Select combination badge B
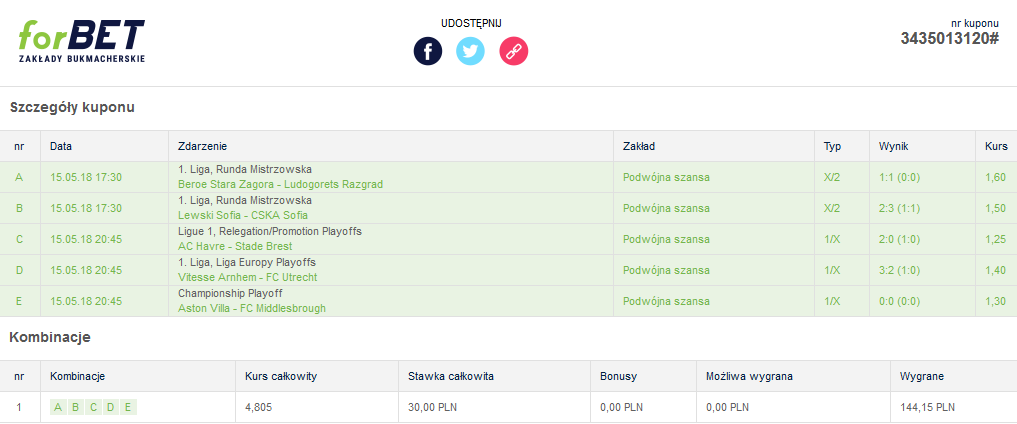 click(76, 407)
